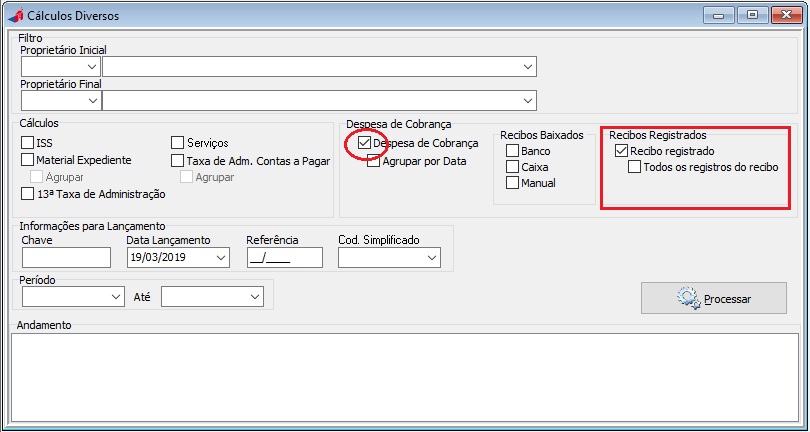Viewport: 810px width, 432px height.
Task: Click the Chave input field
Action: click(66, 258)
